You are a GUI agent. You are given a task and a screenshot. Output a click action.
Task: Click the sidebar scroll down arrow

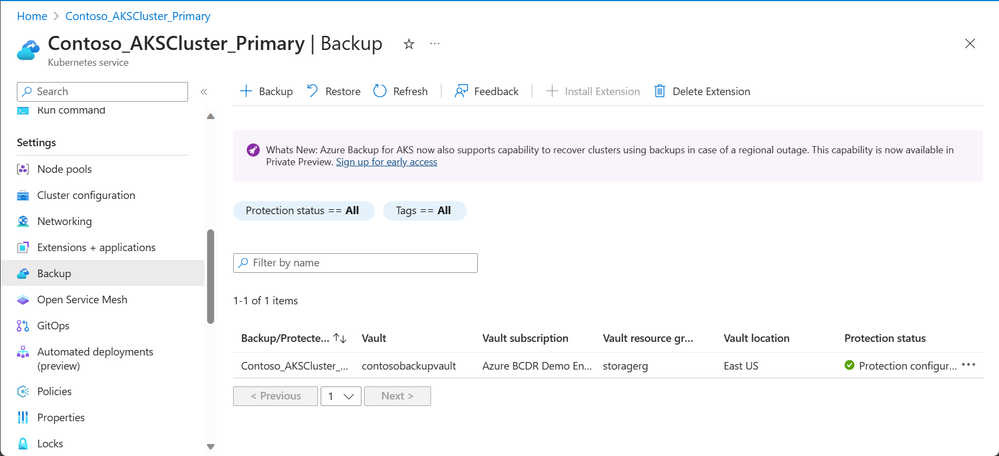pyautogui.click(x=210, y=447)
